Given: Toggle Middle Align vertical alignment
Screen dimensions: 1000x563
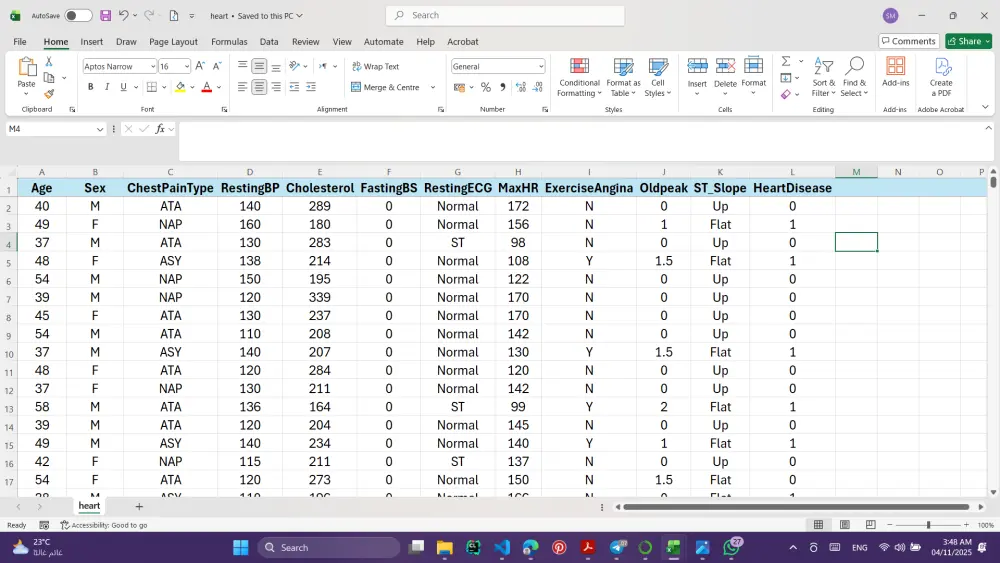Looking at the screenshot, I should pyautogui.click(x=259, y=66).
